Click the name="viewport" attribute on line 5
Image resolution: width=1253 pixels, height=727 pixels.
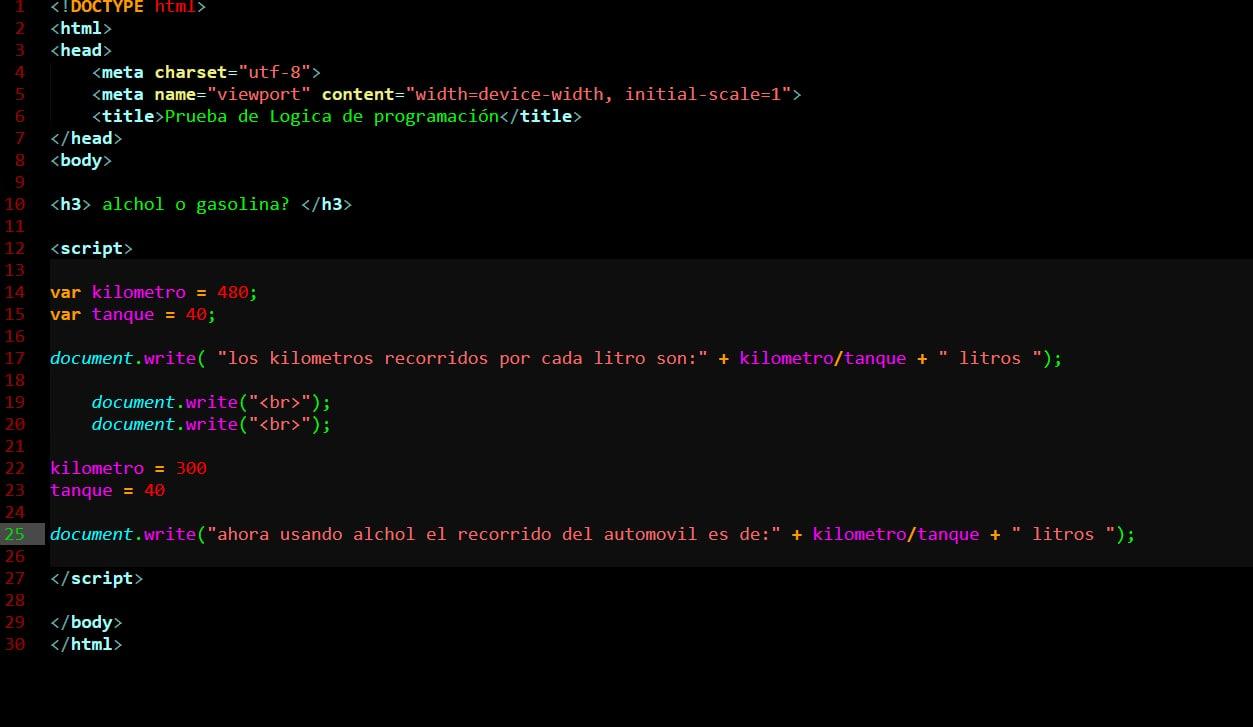[x=233, y=94]
